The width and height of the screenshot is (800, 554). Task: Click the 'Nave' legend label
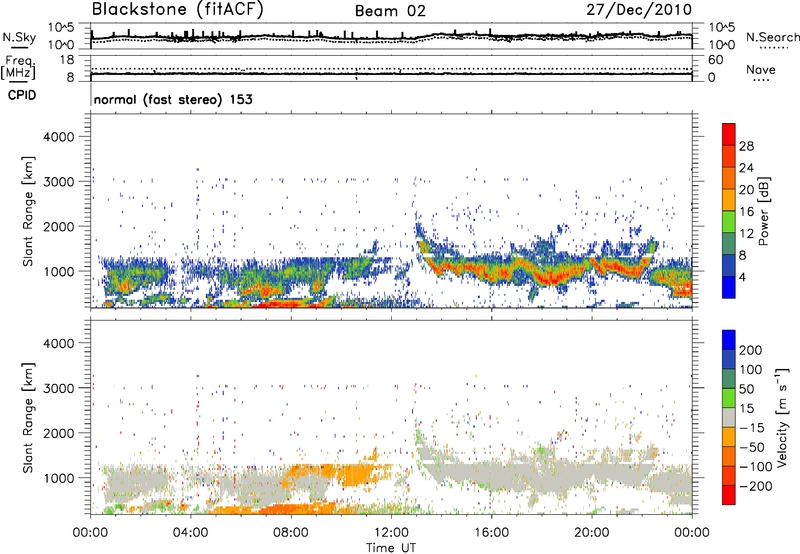pyautogui.click(x=761, y=69)
